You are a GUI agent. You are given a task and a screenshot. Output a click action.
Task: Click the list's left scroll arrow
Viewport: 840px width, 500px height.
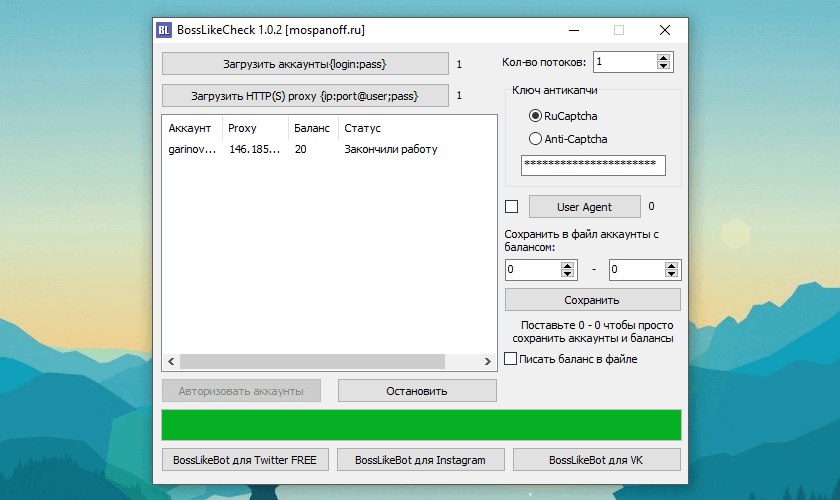click(x=171, y=362)
